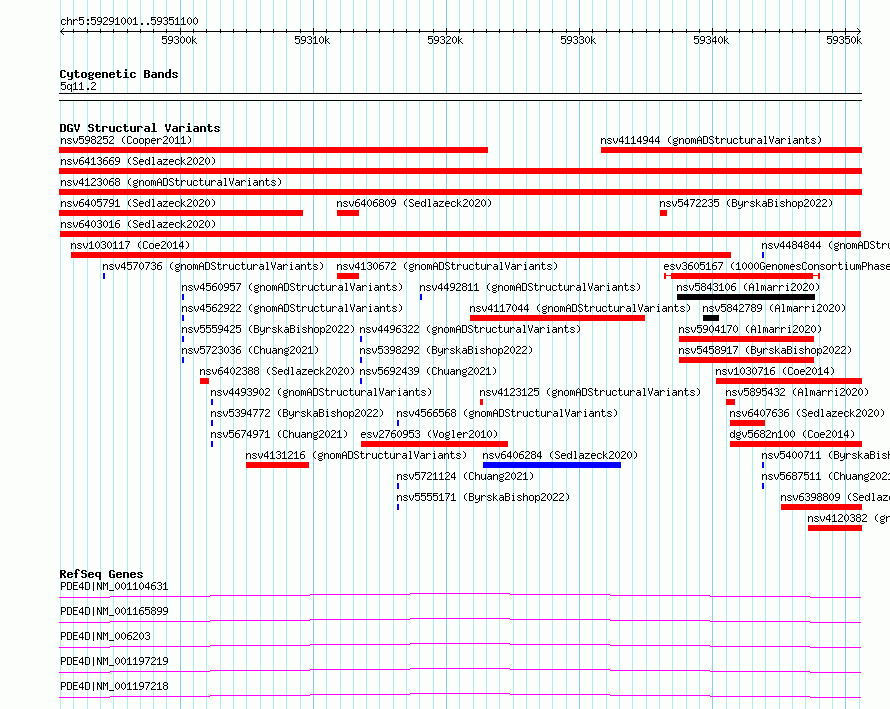Screen dimensions: 890x709
Task: Open PDE4D|NM_001197219 transcript
Action: tap(114, 661)
